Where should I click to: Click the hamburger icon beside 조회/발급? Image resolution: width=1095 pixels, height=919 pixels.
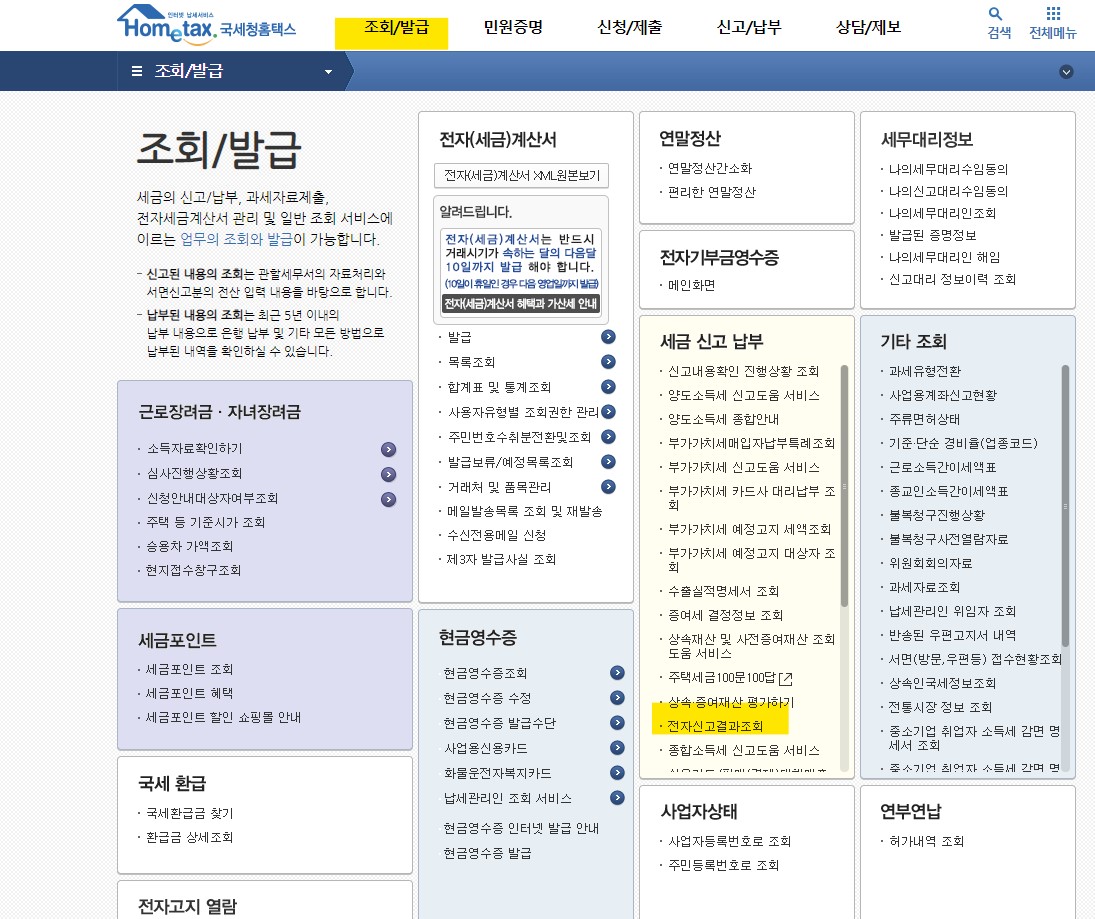tap(136, 71)
